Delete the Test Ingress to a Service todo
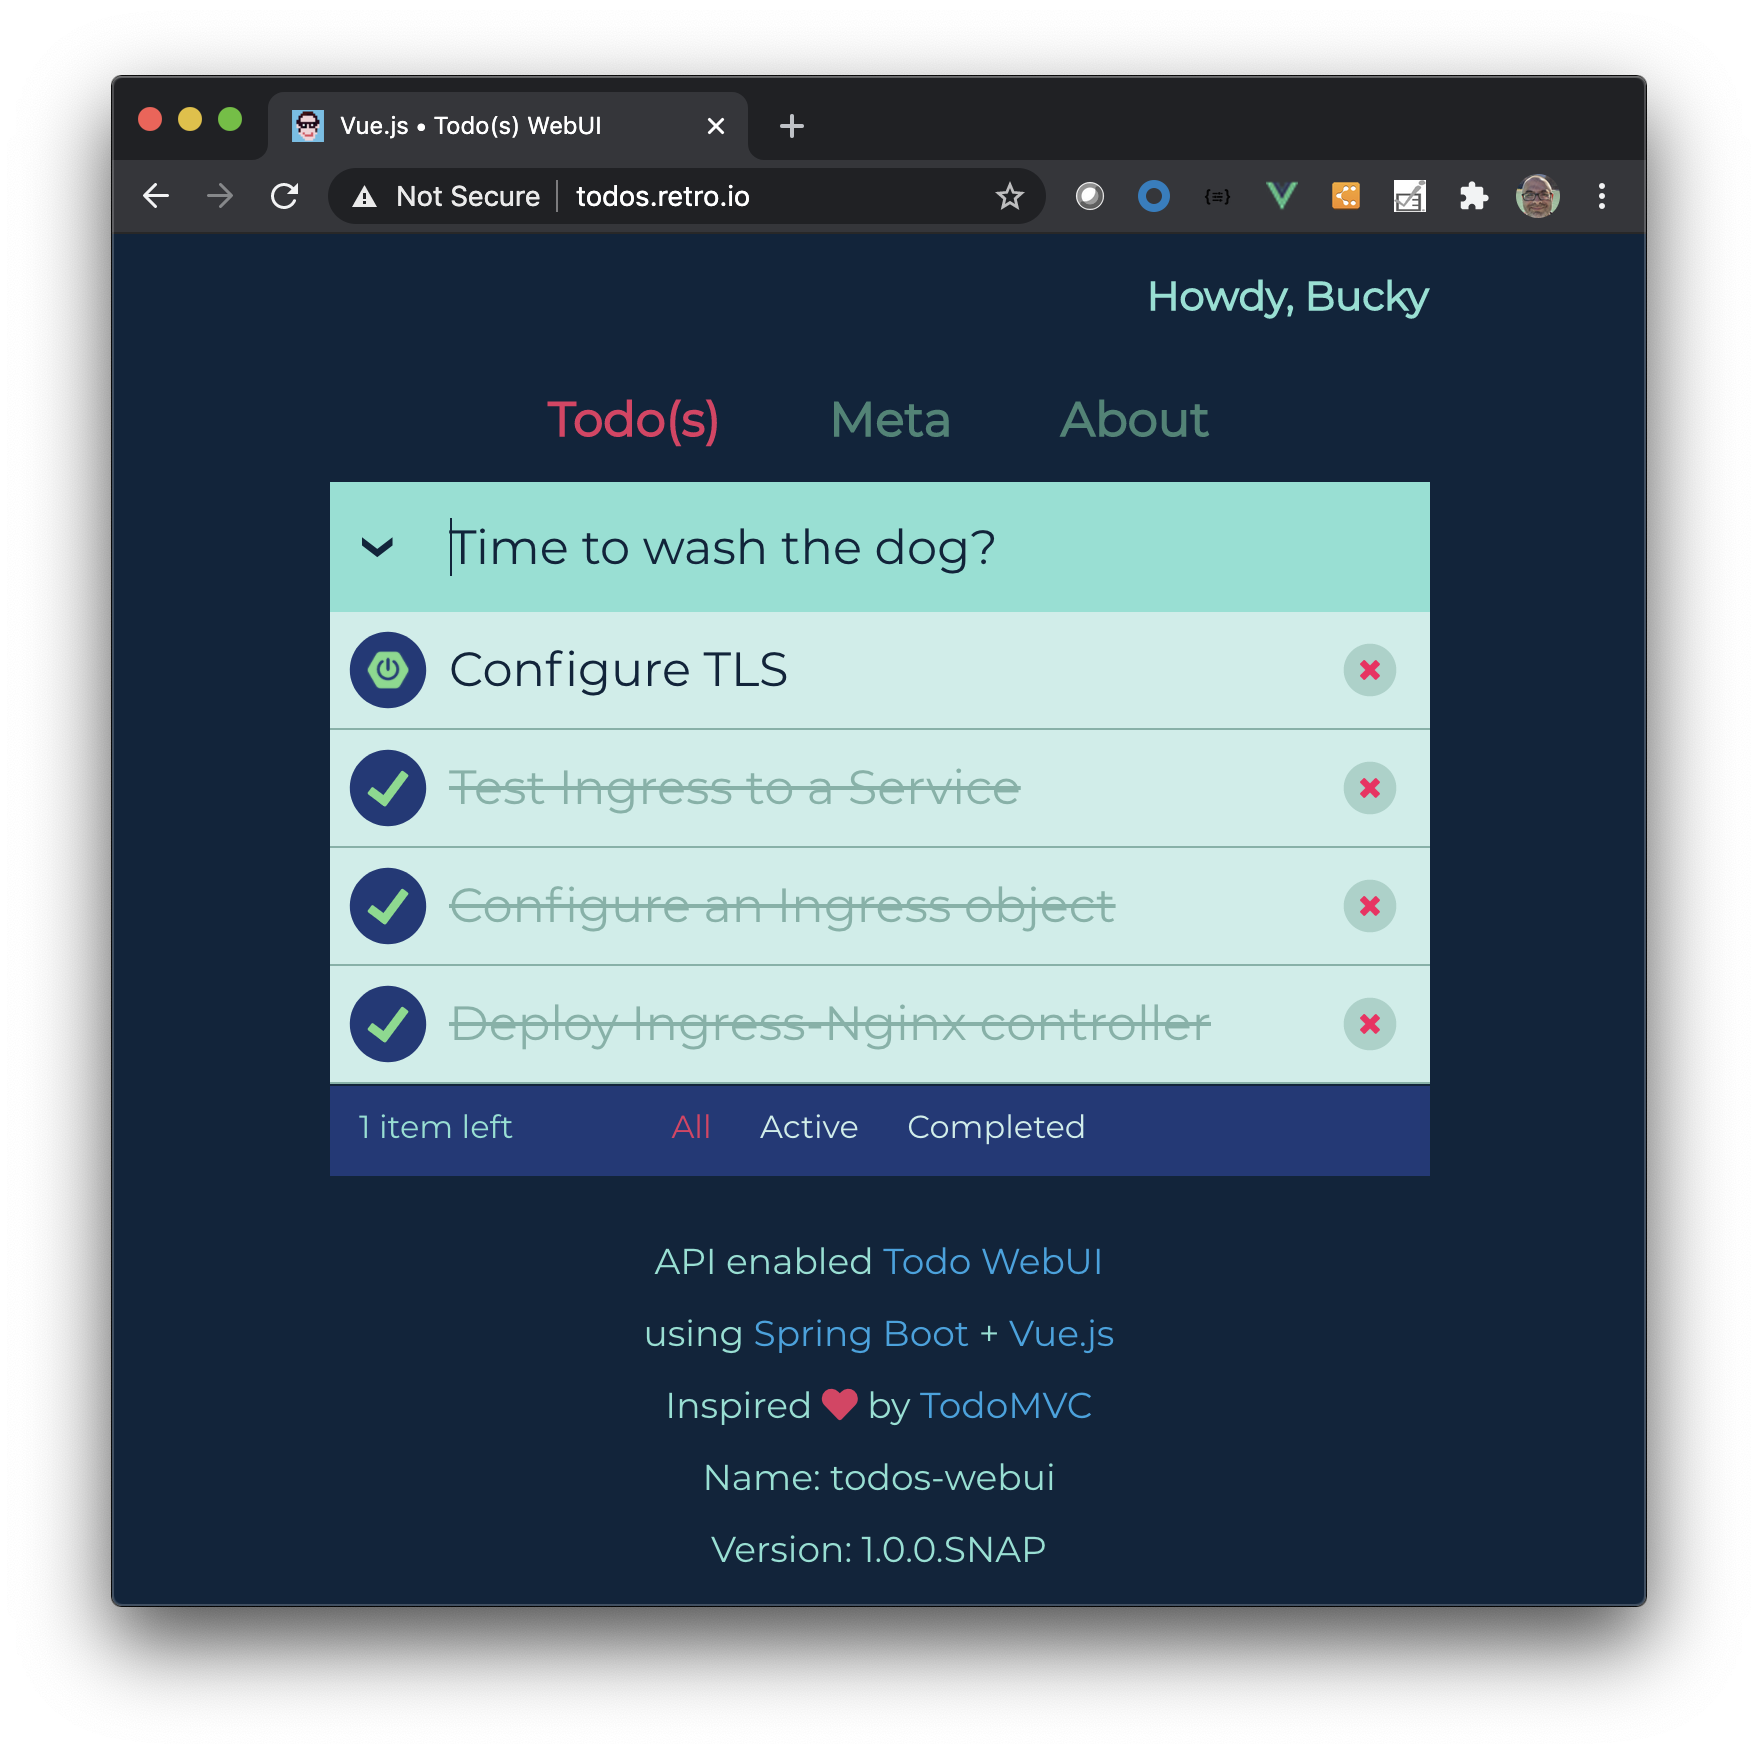The image size is (1758, 1754). pyautogui.click(x=1370, y=788)
